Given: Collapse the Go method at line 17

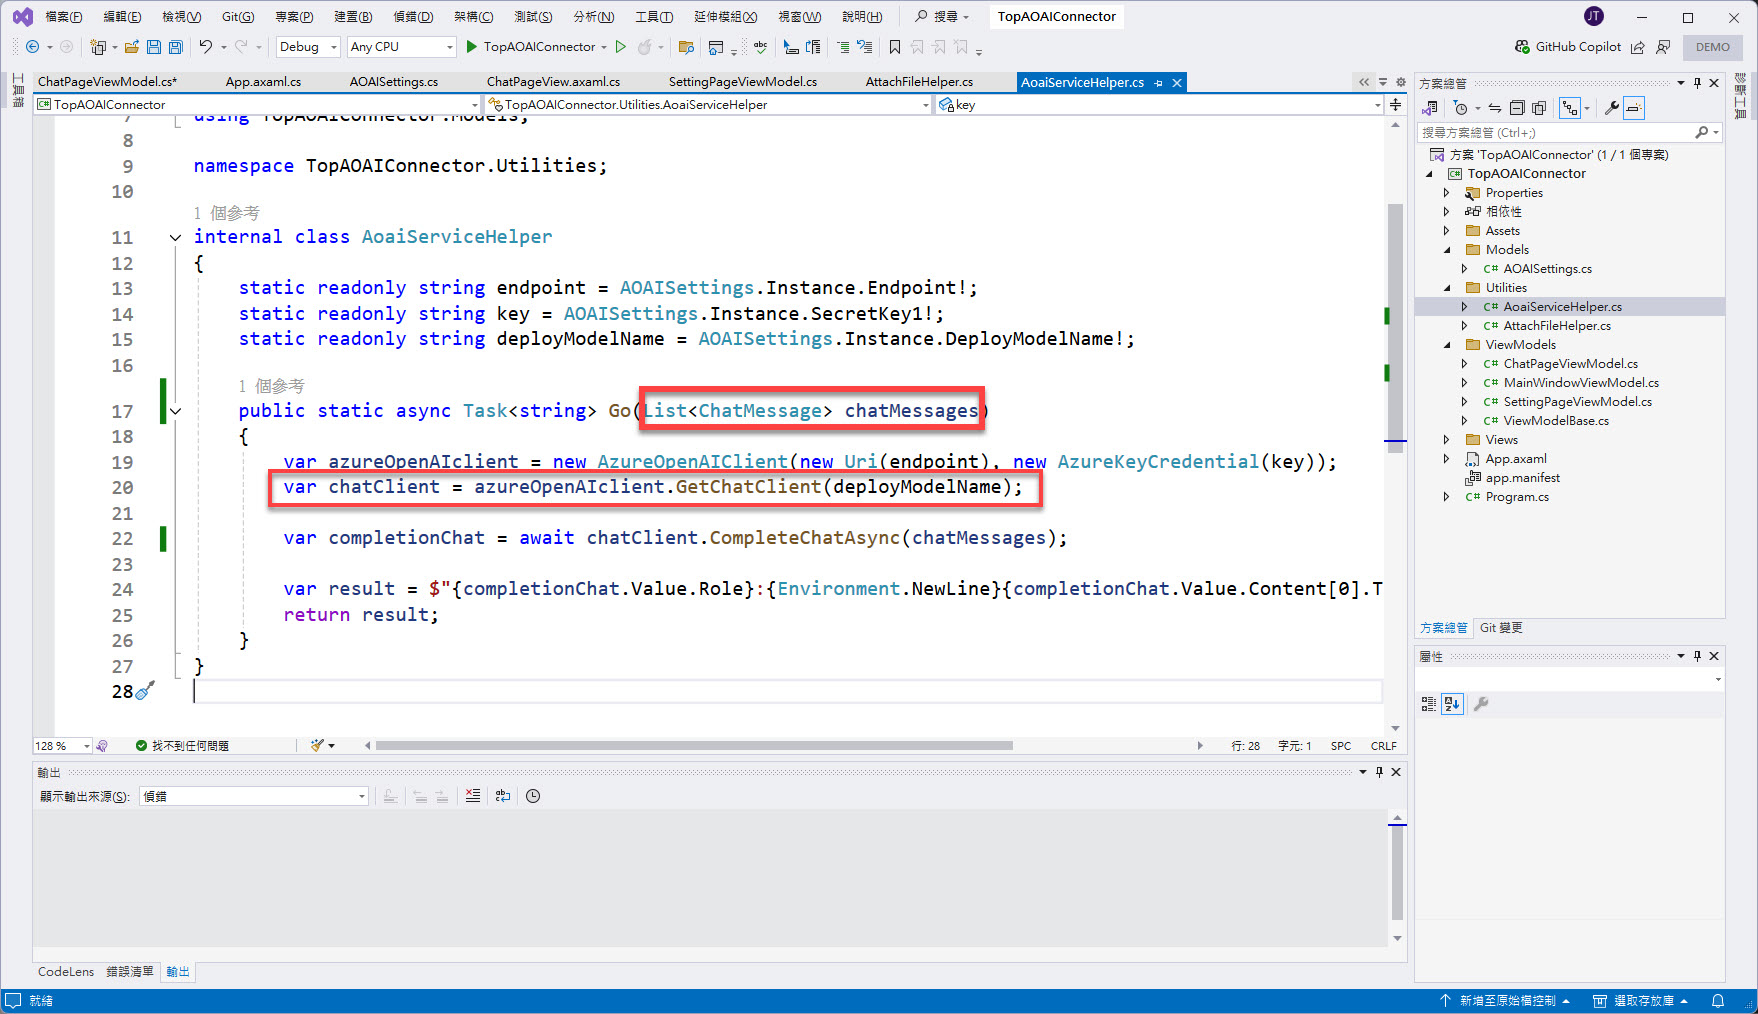Looking at the screenshot, I should (175, 411).
